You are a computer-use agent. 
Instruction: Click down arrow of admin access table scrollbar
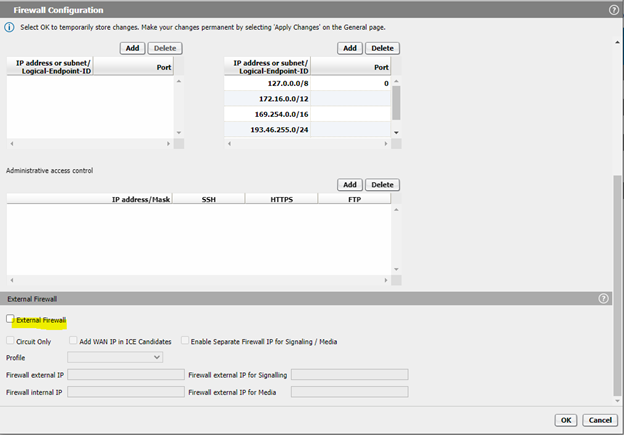coord(396,269)
